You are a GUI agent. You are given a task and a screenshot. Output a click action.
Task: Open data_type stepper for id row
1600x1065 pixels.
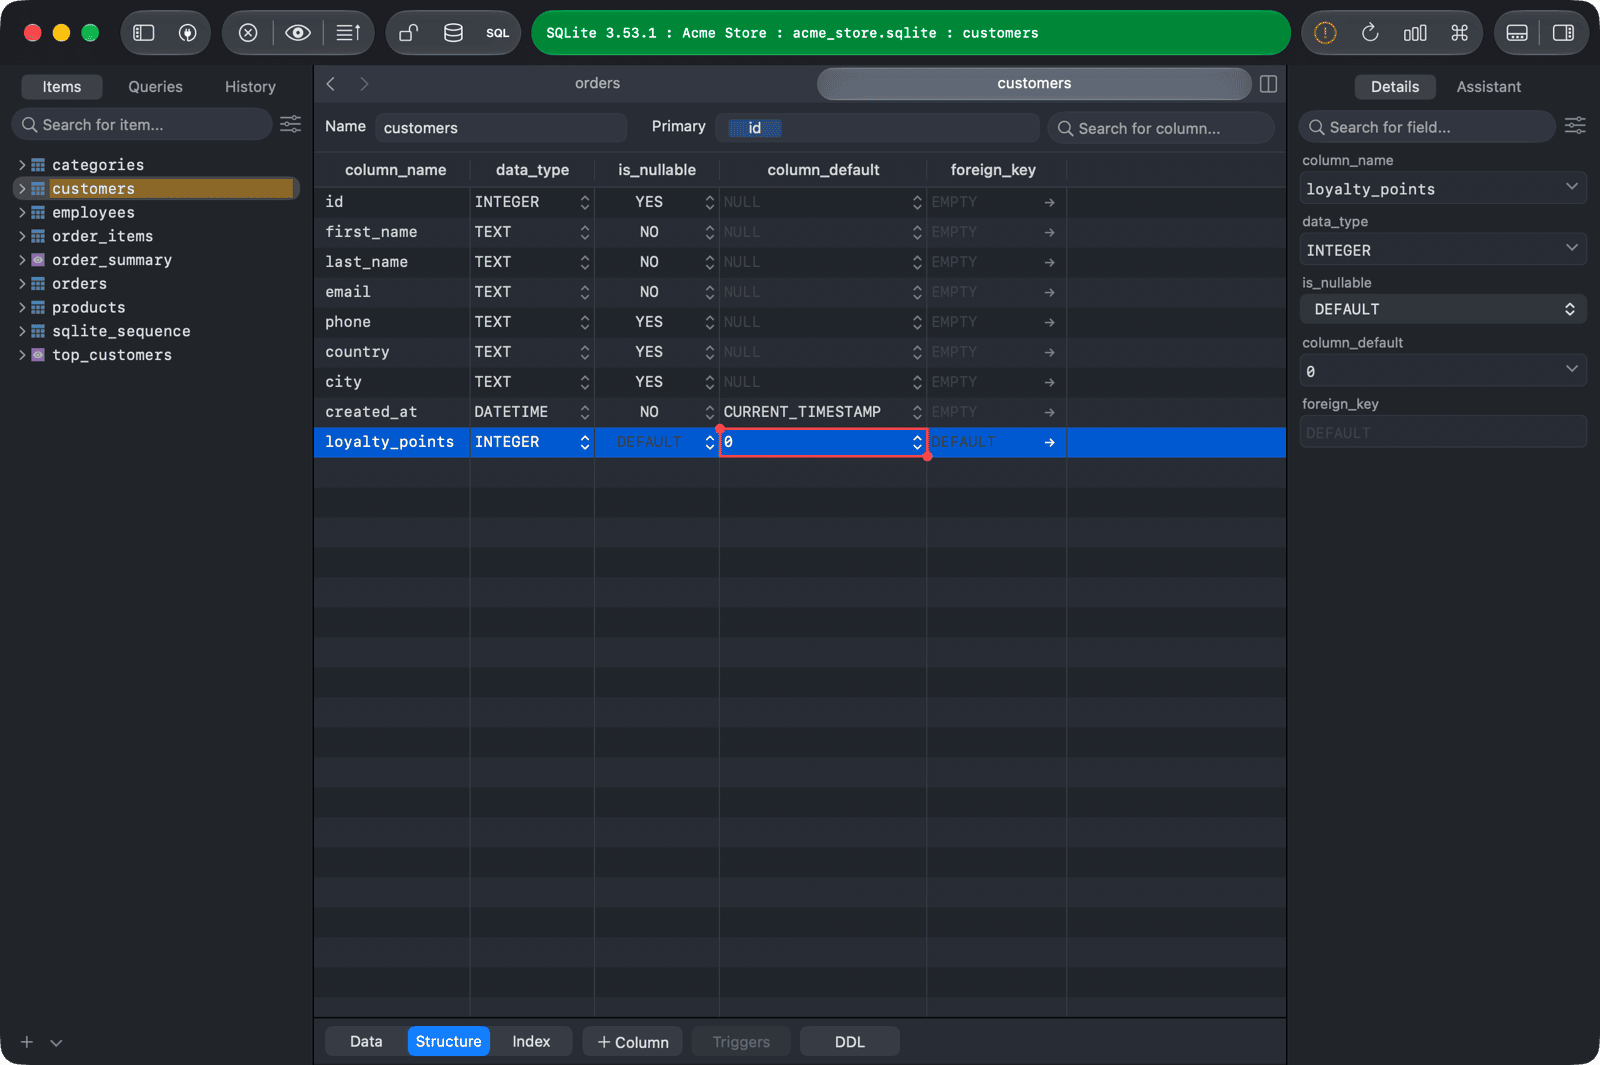(585, 202)
